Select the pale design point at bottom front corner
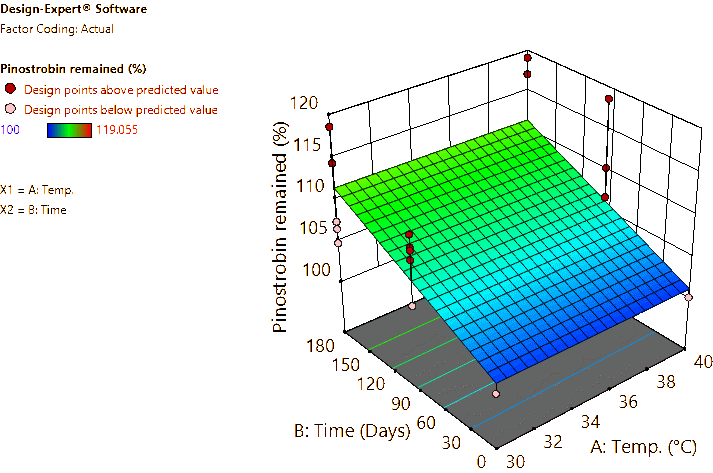Screen dimensions: 713x473 496,394
